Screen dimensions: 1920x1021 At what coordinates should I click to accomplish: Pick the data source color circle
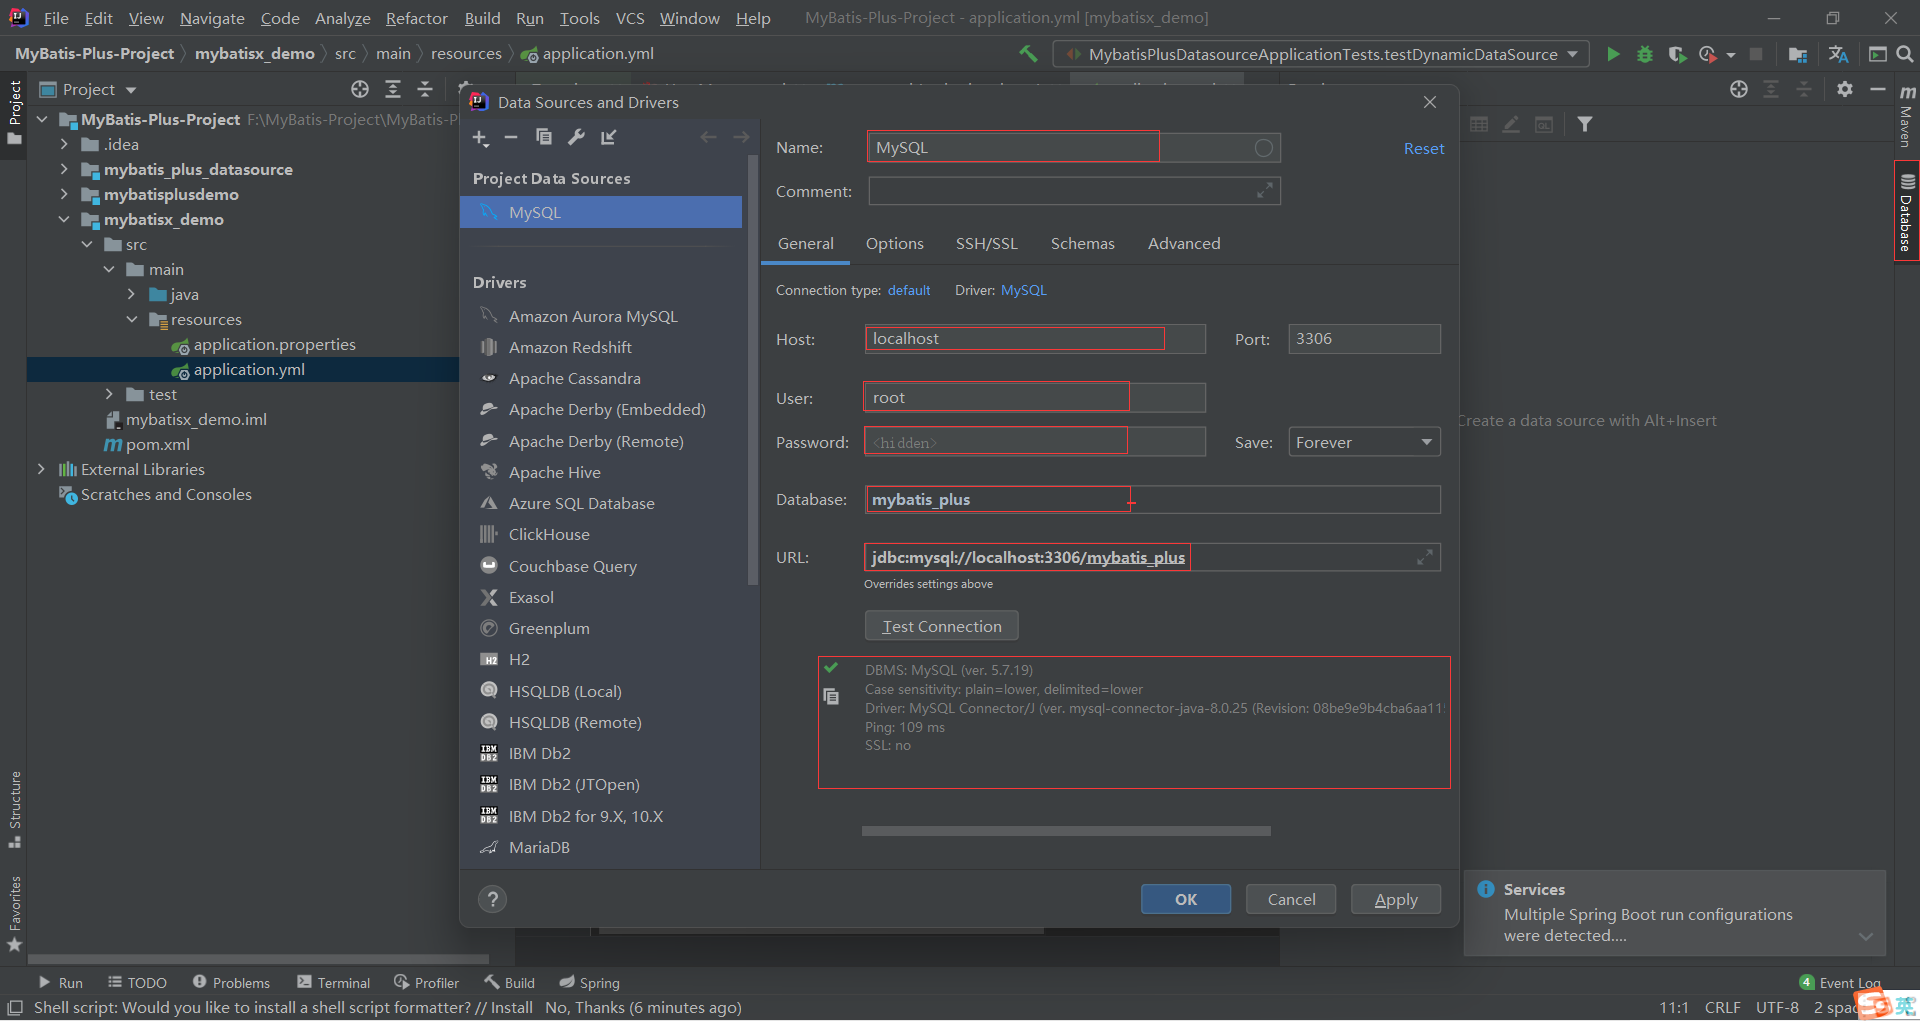(x=1264, y=148)
